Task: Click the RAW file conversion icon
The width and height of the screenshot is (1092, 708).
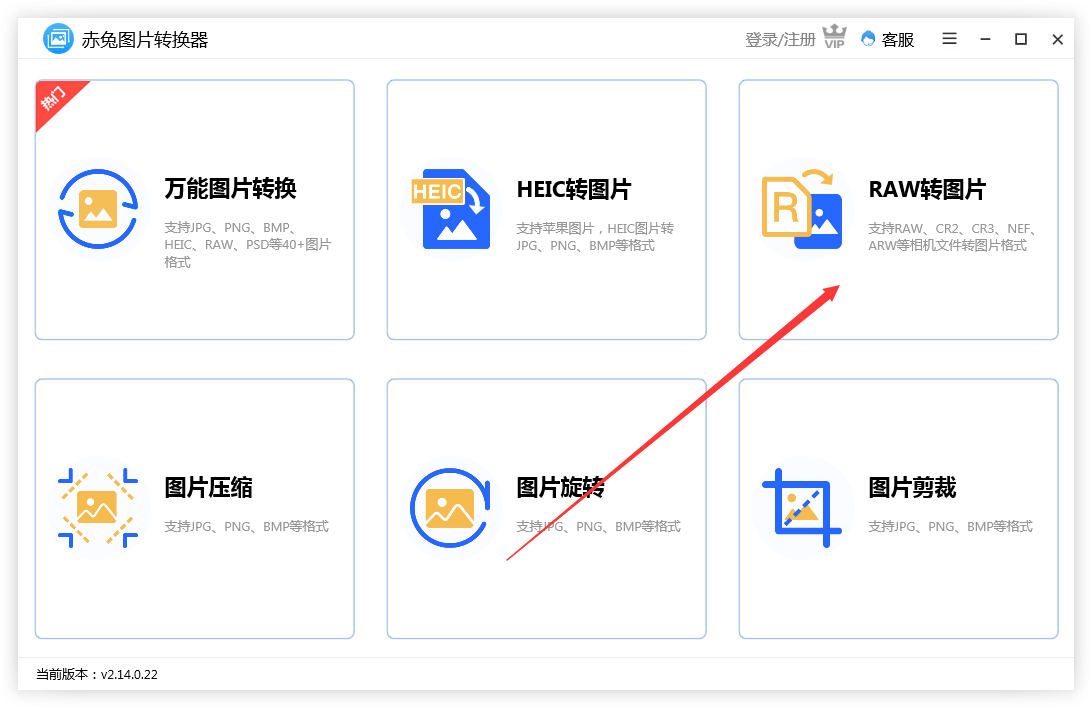Action: point(802,209)
